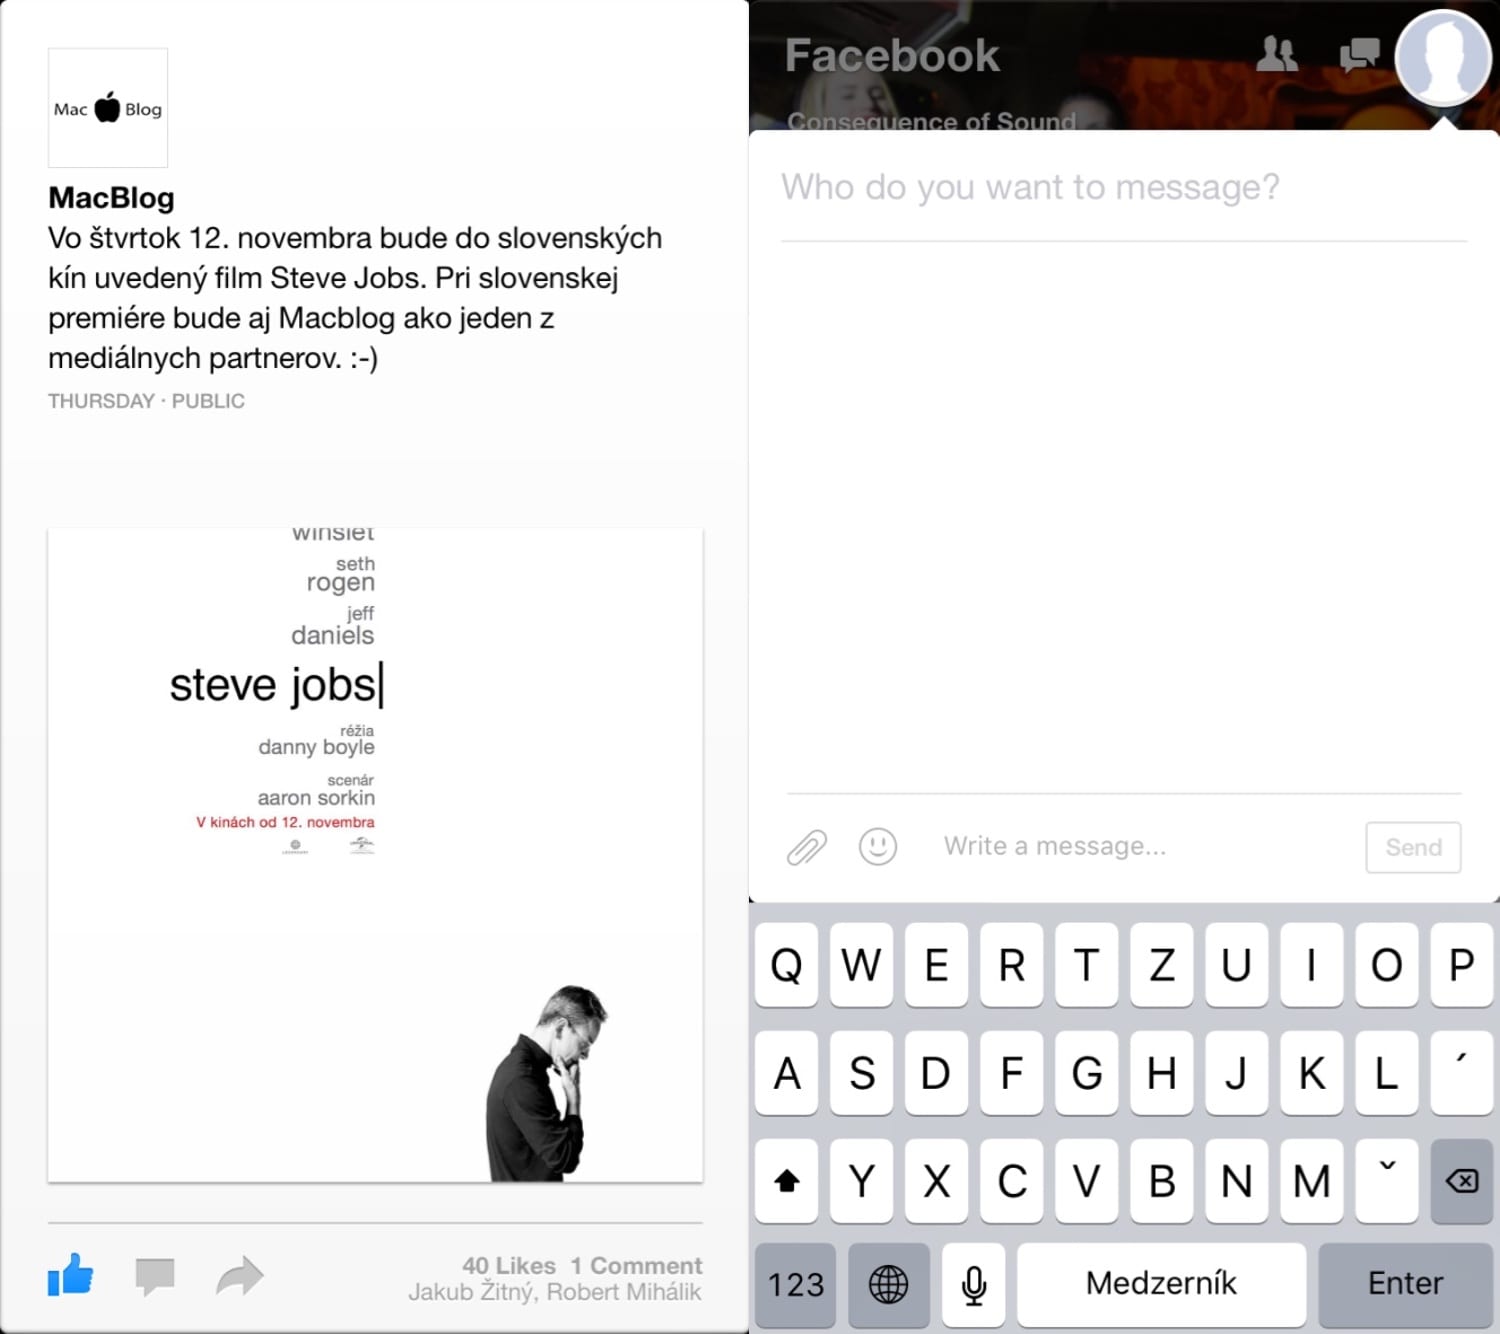This screenshot has height=1334, width=1500.
Task: Attach a file with the paperclip icon
Action: [x=807, y=847]
